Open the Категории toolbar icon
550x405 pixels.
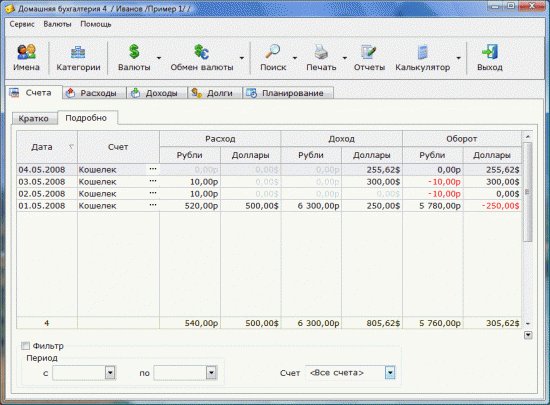(78, 53)
